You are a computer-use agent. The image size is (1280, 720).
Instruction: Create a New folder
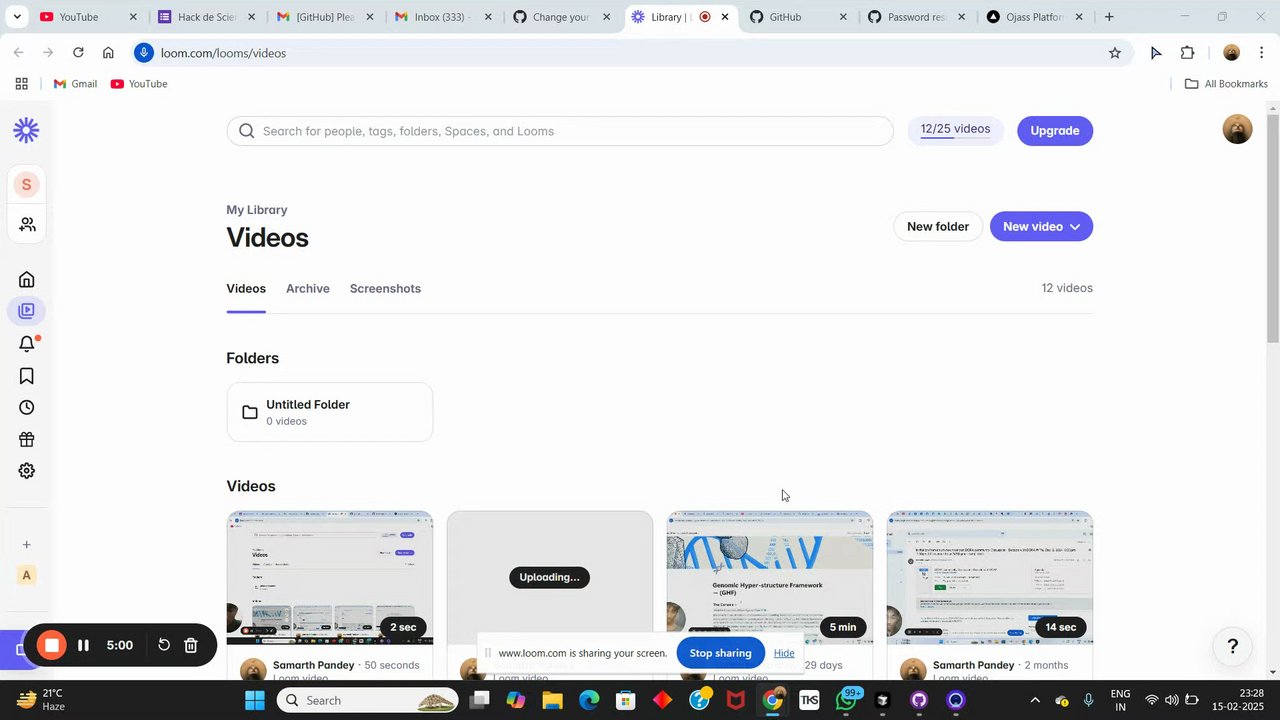(938, 227)
